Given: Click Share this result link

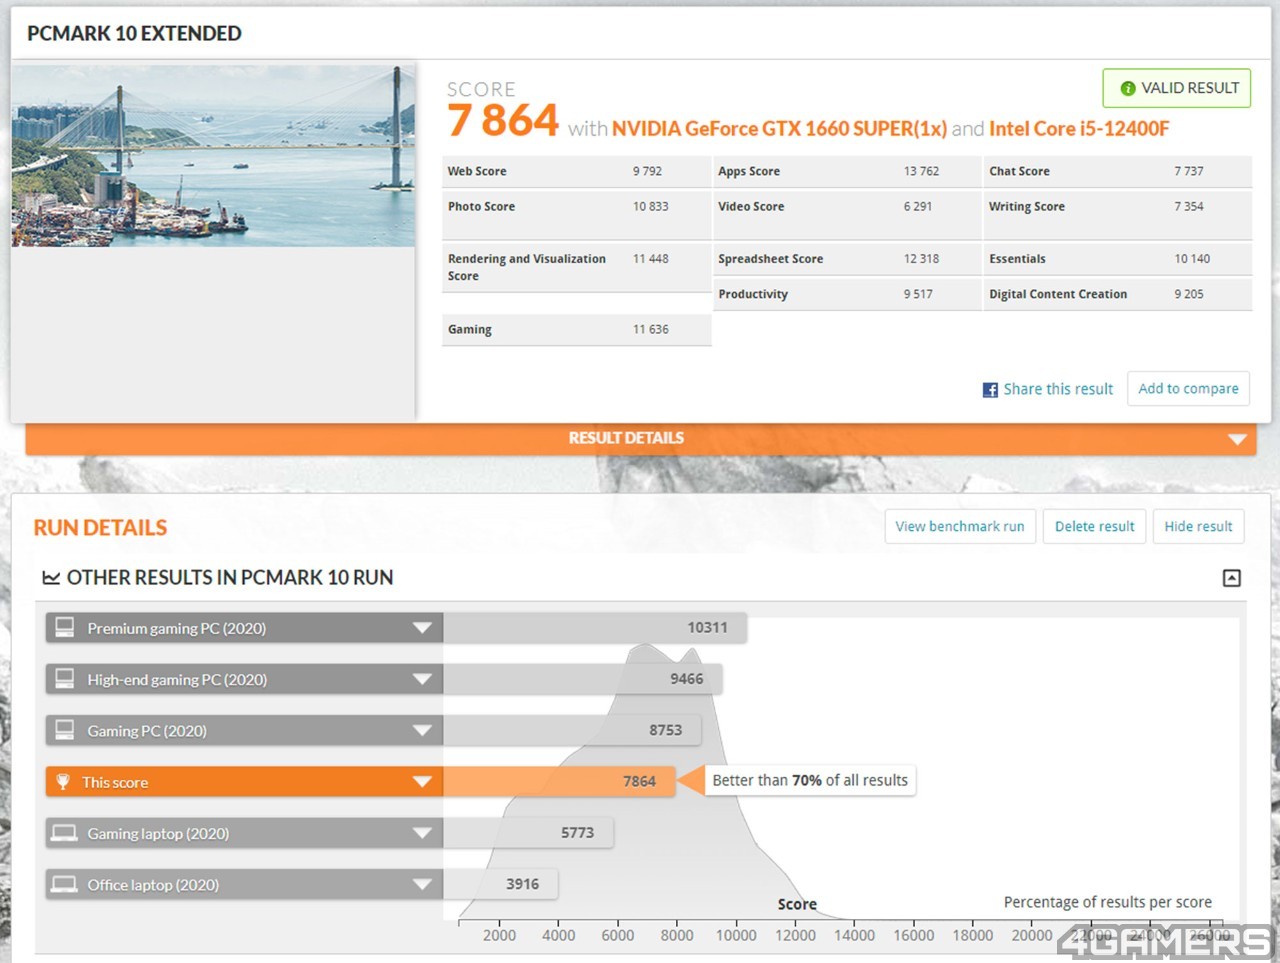Looking at the screenshot, I should 1058,389.
